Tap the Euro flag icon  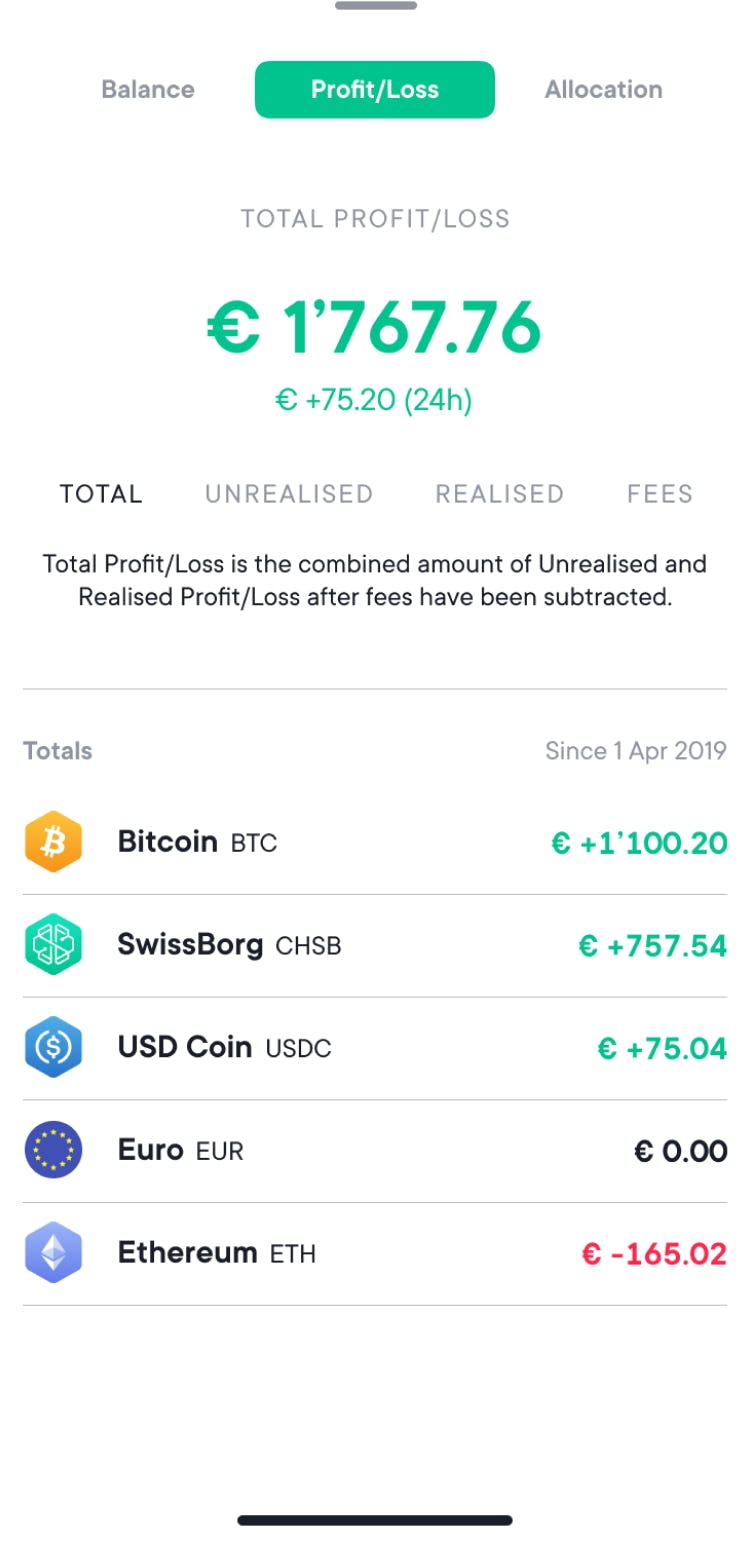pyautogui.click(x=53, y=1150)
